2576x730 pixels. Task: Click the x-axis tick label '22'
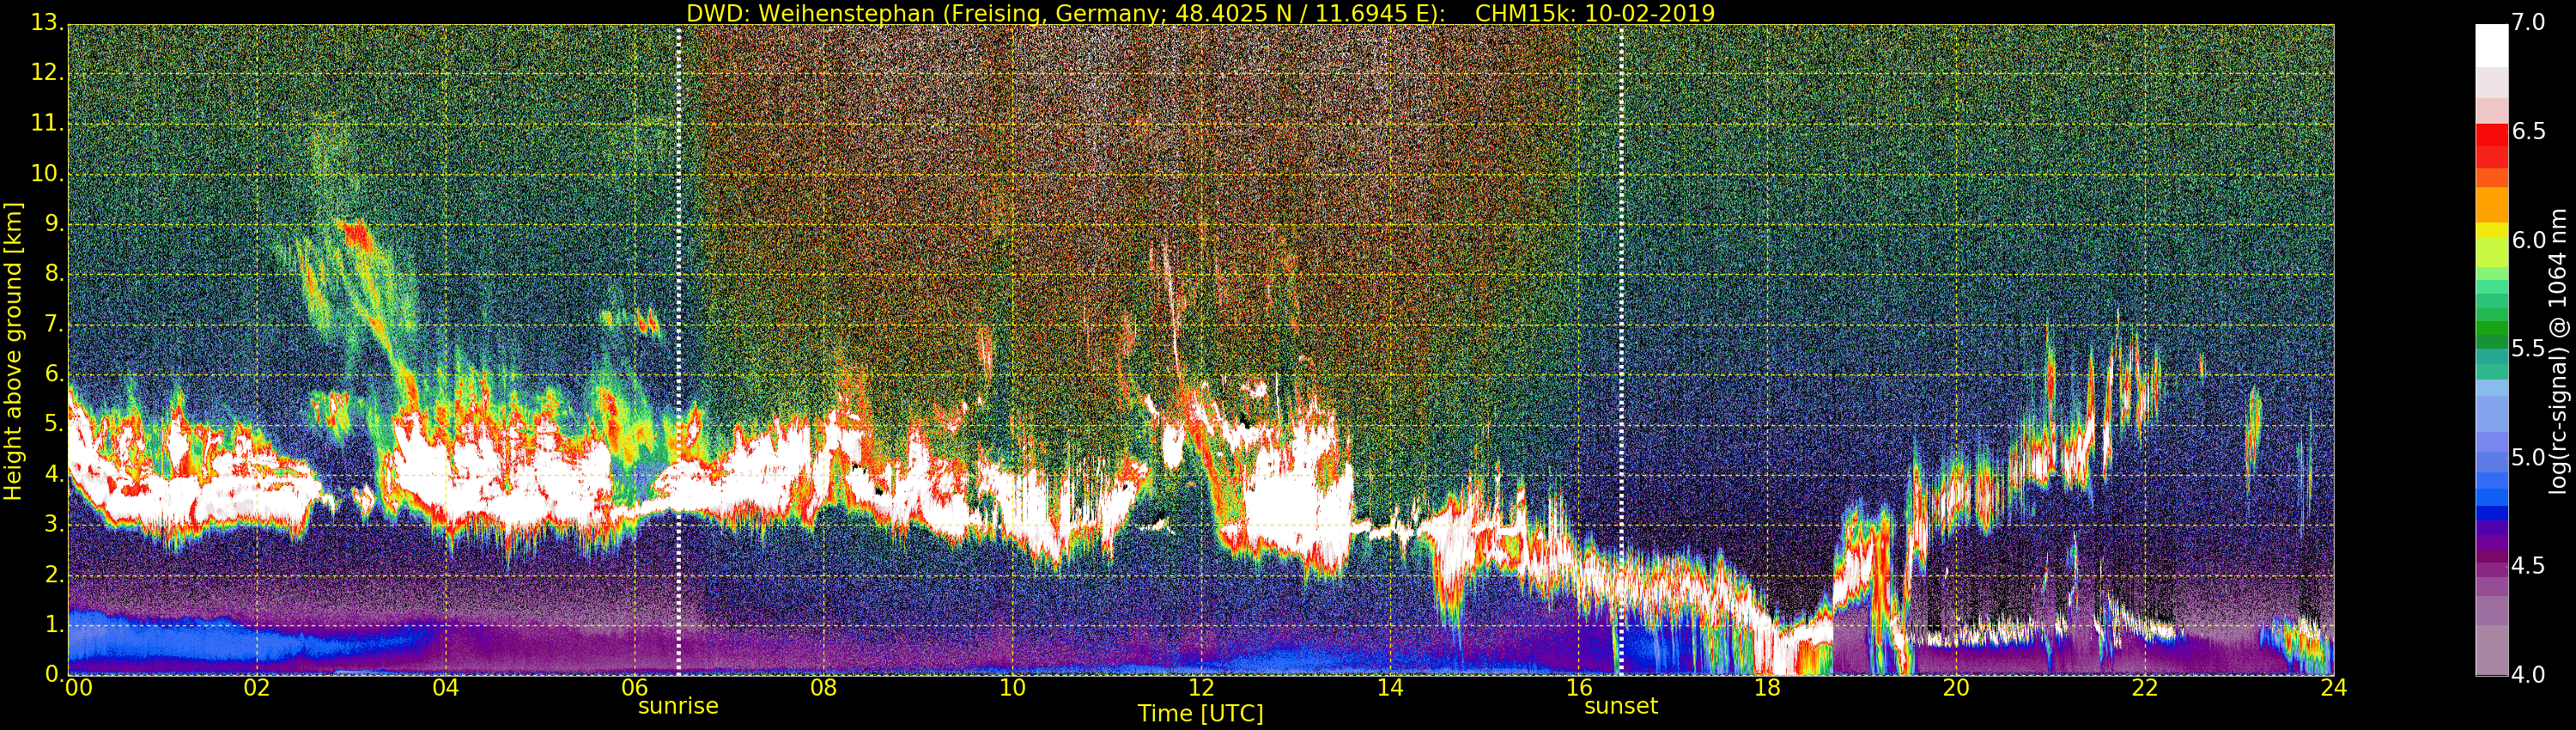click(x=2145, y=687)
